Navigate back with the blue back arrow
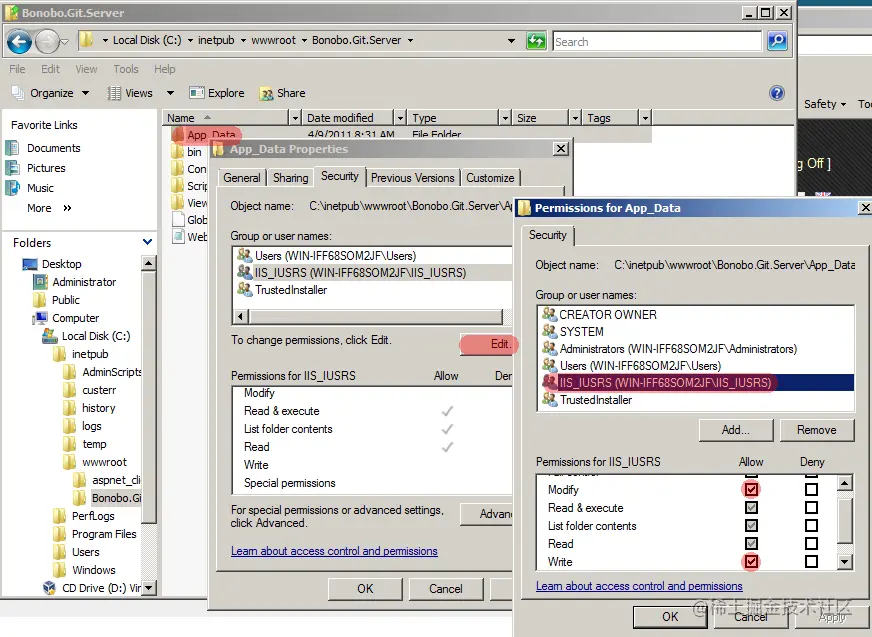The image size is (872, 637). click(x=20, y=41)
